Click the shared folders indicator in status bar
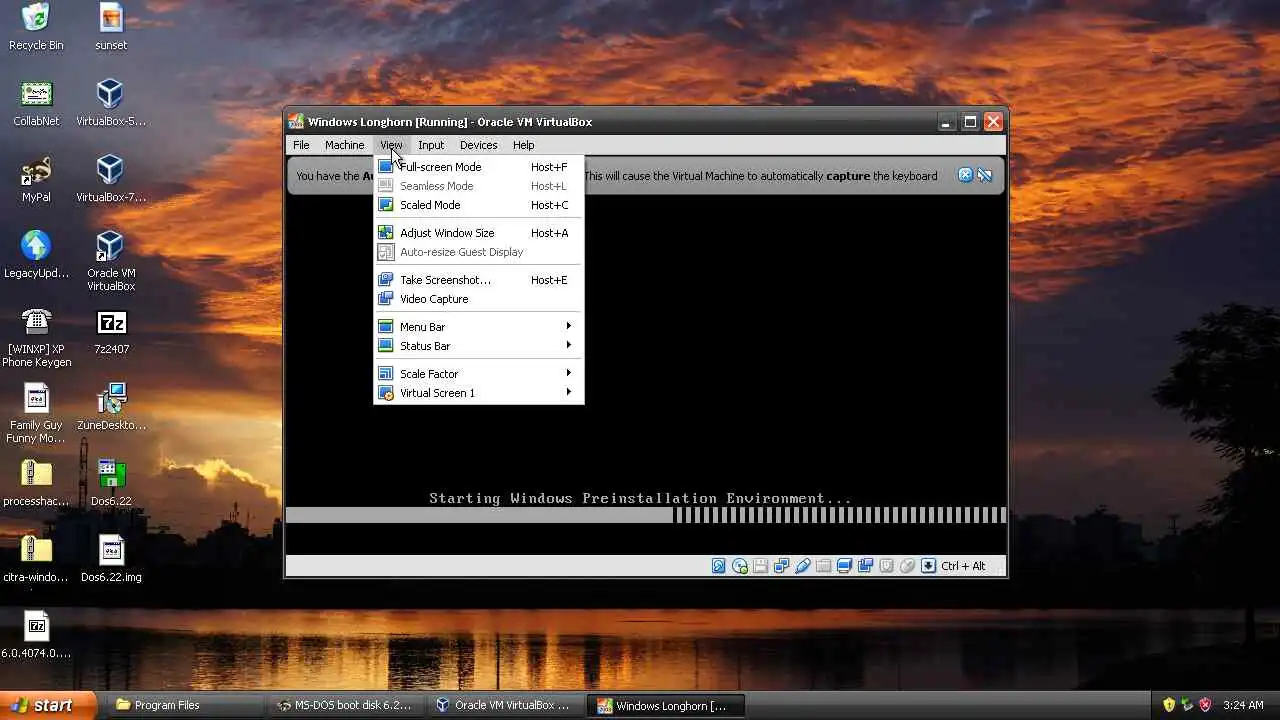 [x=823, y=566]
